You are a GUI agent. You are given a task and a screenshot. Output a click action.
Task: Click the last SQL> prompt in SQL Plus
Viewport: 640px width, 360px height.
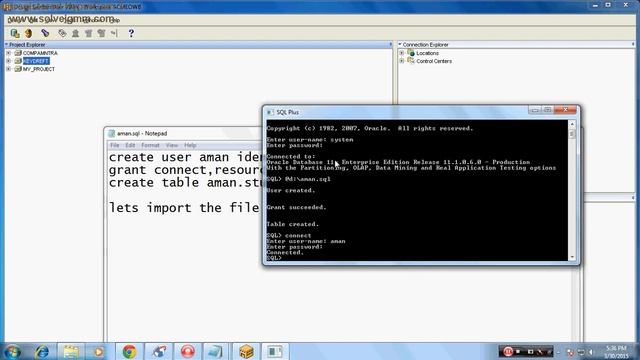pos(274,258)
